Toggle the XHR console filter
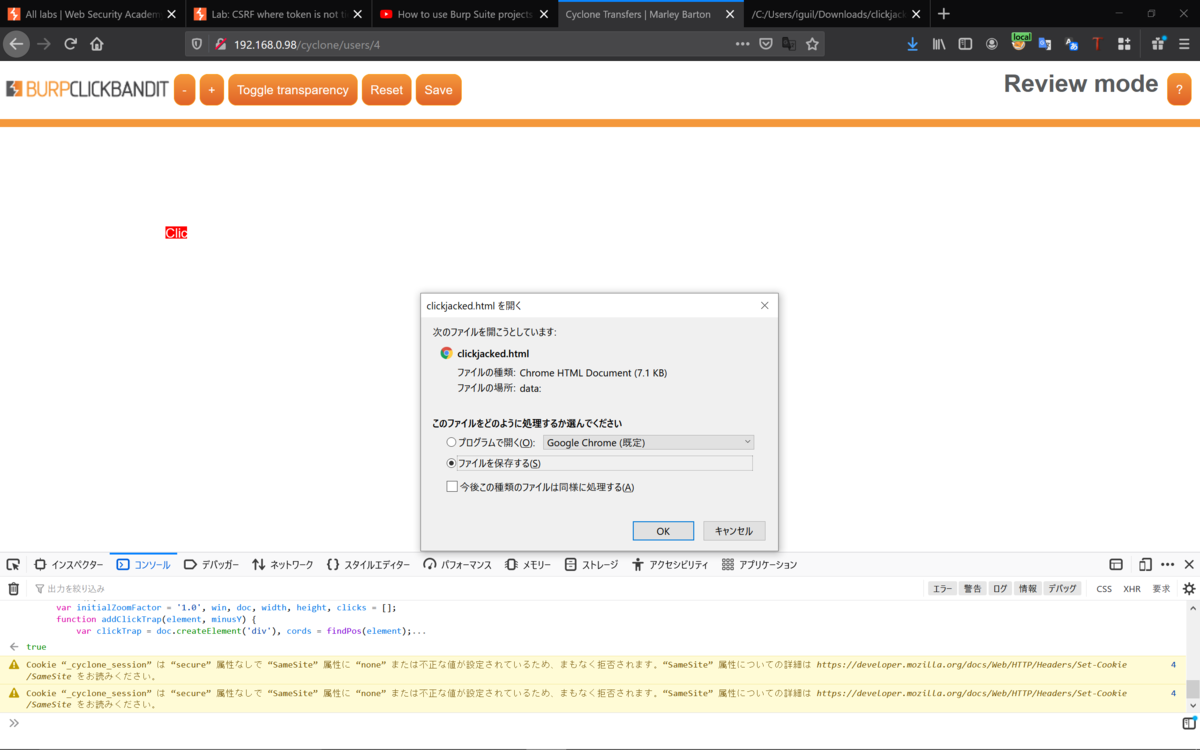Viewport: 1200px width, 750px height. pos(1132,589)
